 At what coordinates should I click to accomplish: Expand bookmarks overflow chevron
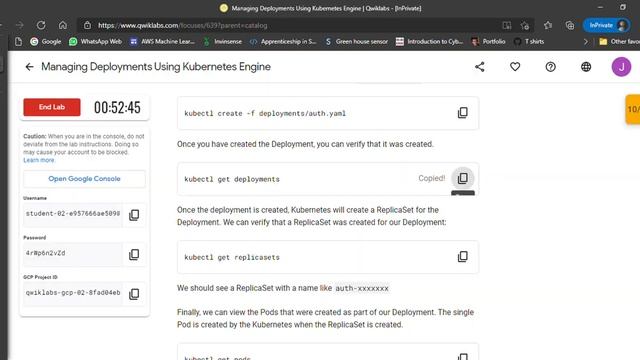[586, 42]
